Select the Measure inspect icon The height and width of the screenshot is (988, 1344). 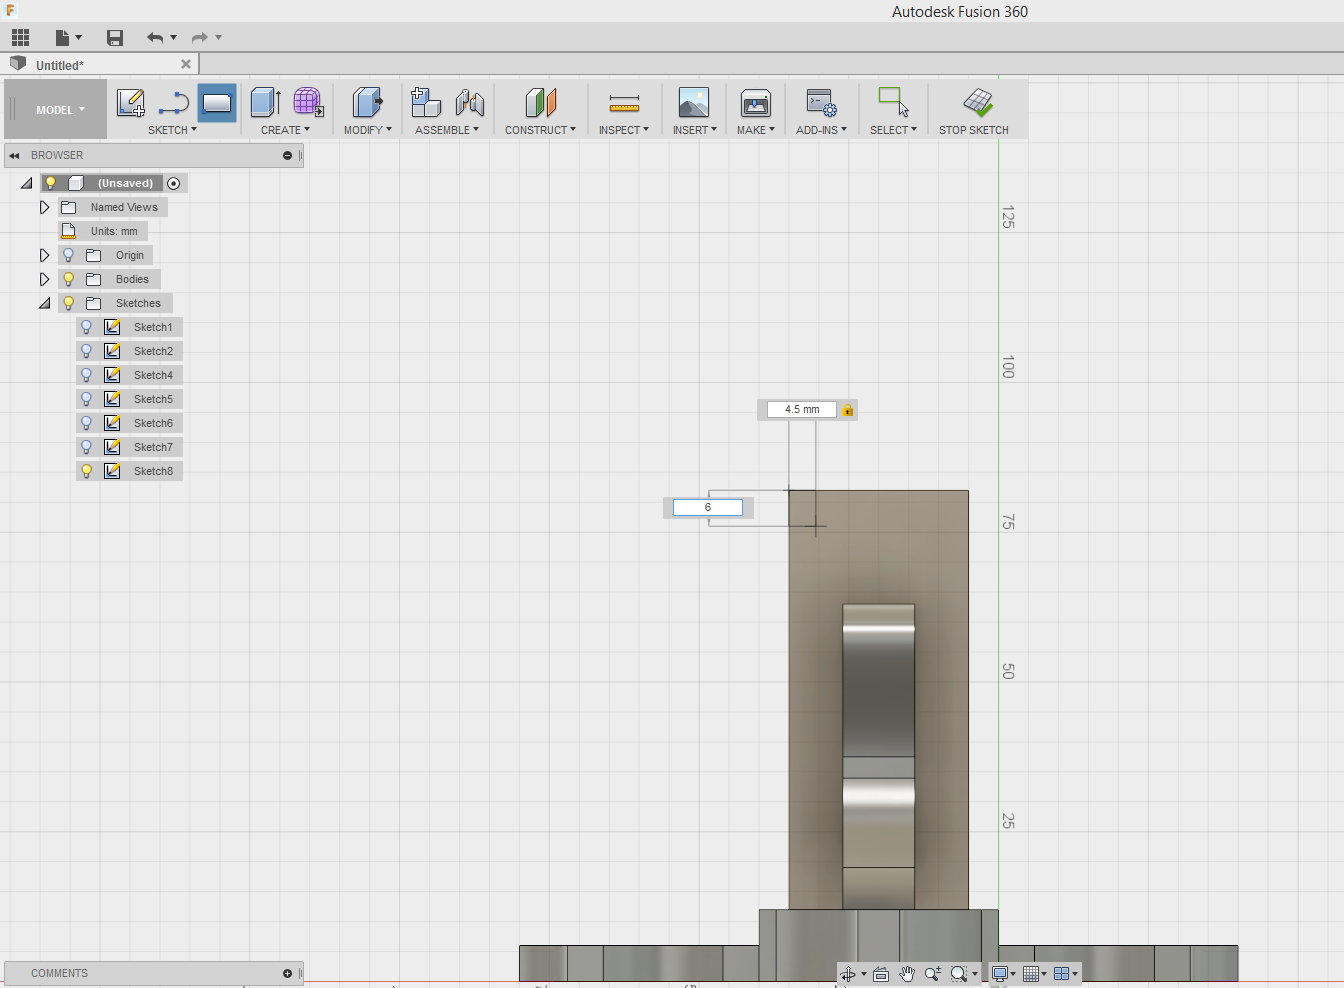click(x=624, y=103)
